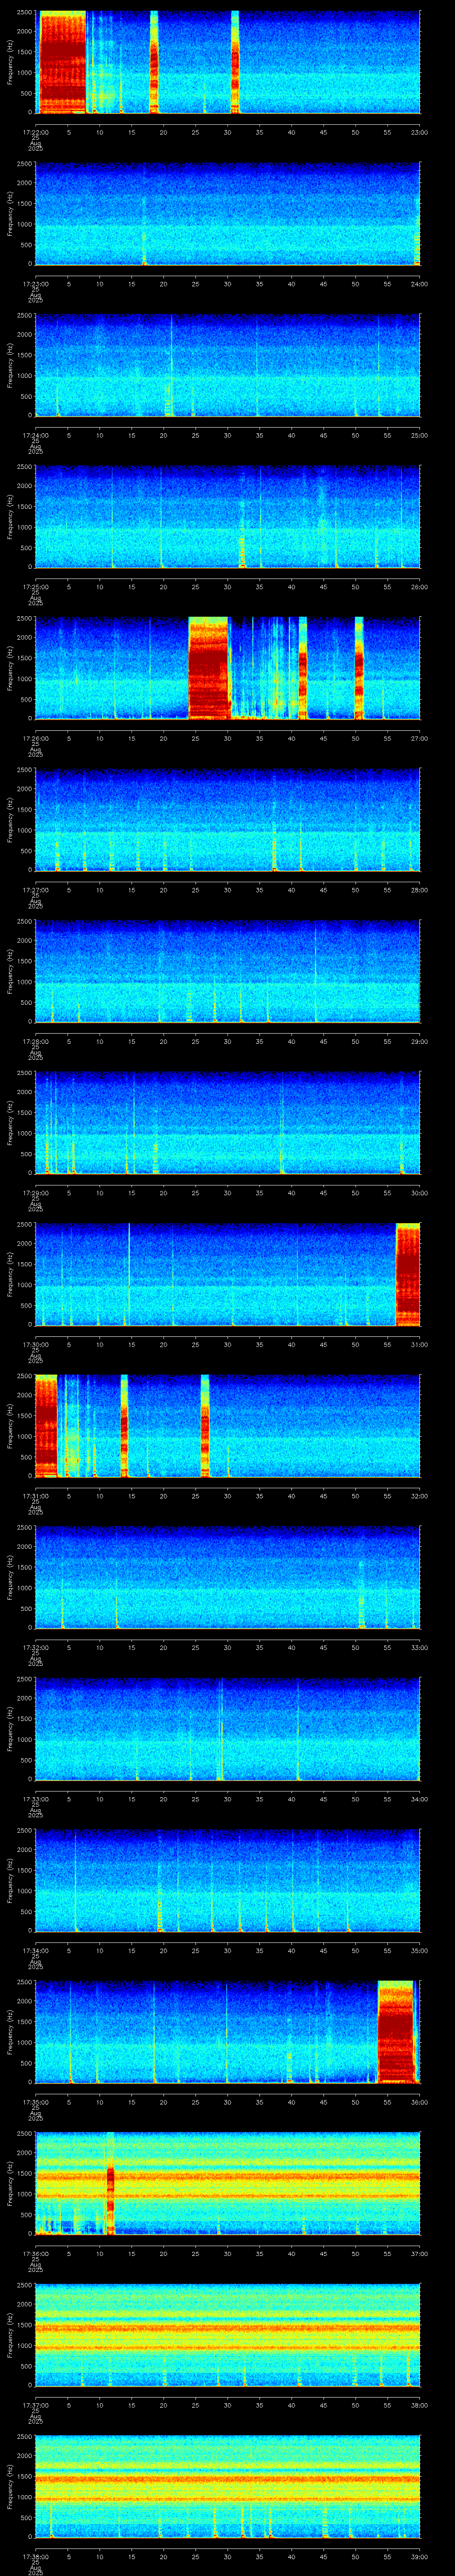Select the wide red burst at 25 seconds in 17:26:00 spectrogram
Image resolution: width=455 pixels, height=2576 pixels.
click(x=209, y=668)
